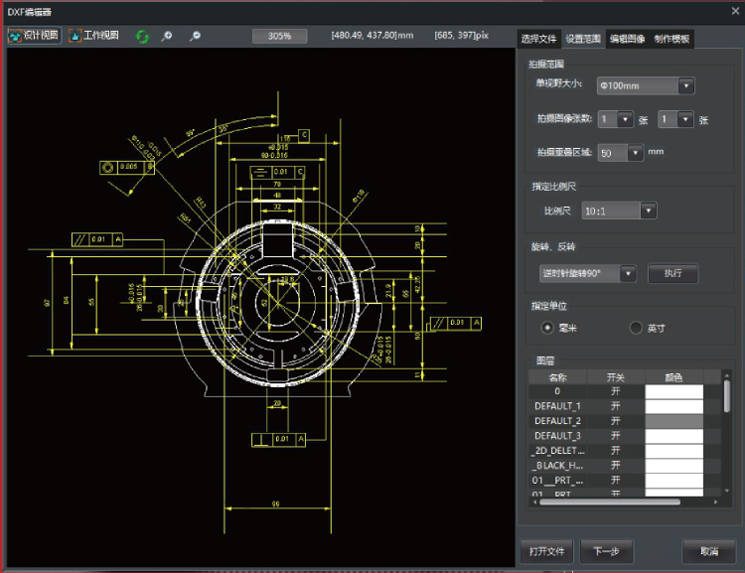This screenshot has height=573, width=745.
Task: Toggle 开关 for layer _2D_DELET...
Action: (x=616, y=450)
